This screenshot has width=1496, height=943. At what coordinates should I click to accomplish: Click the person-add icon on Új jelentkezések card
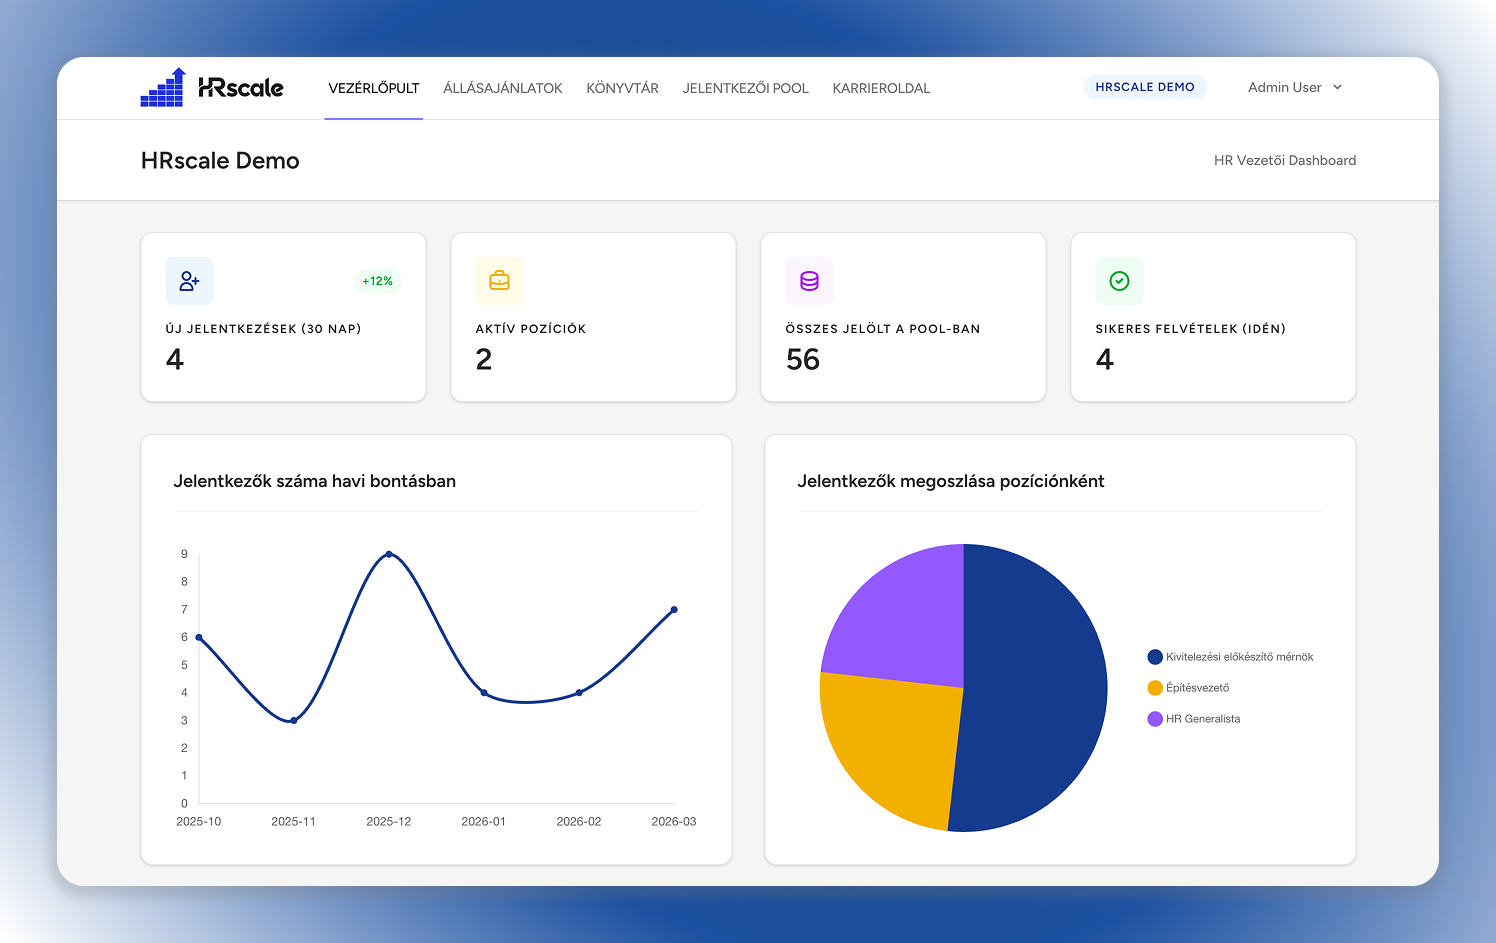[189, 281]
